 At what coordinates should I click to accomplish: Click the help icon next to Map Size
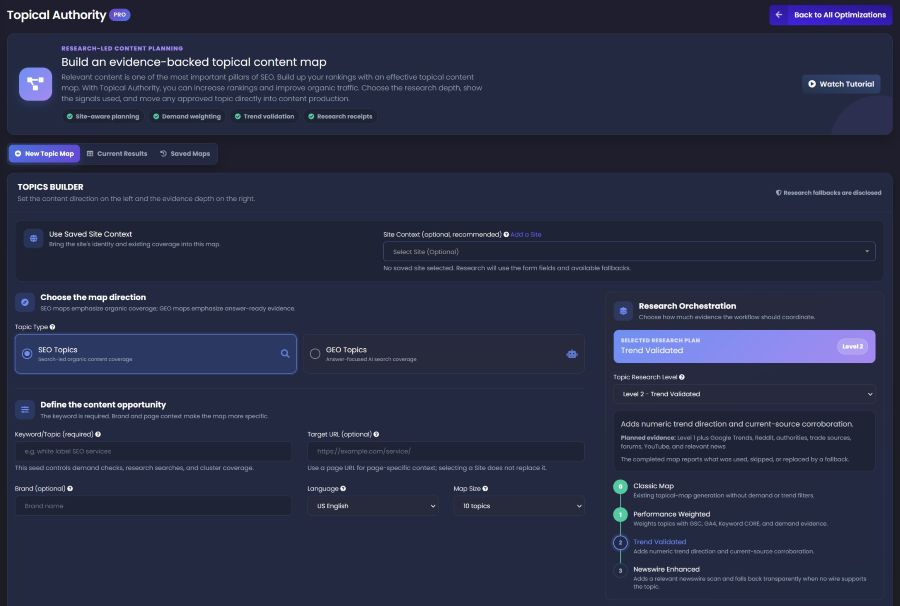485,489
